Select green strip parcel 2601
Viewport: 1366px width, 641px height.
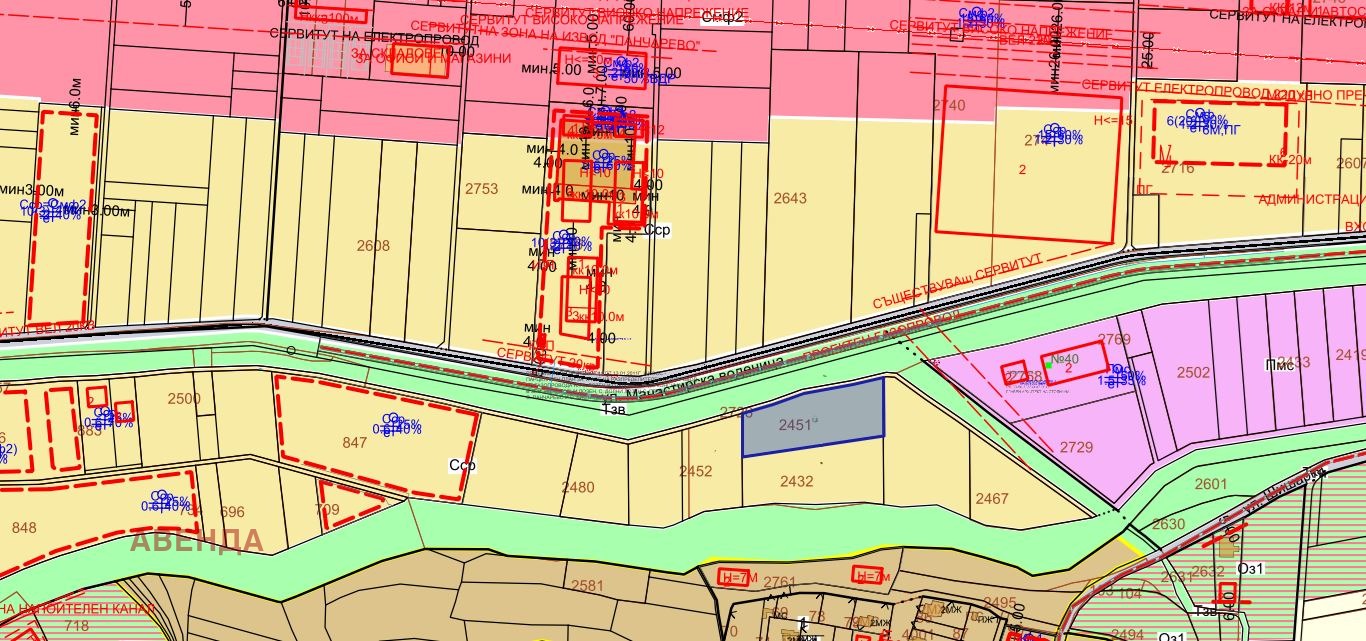point(1210,484)
